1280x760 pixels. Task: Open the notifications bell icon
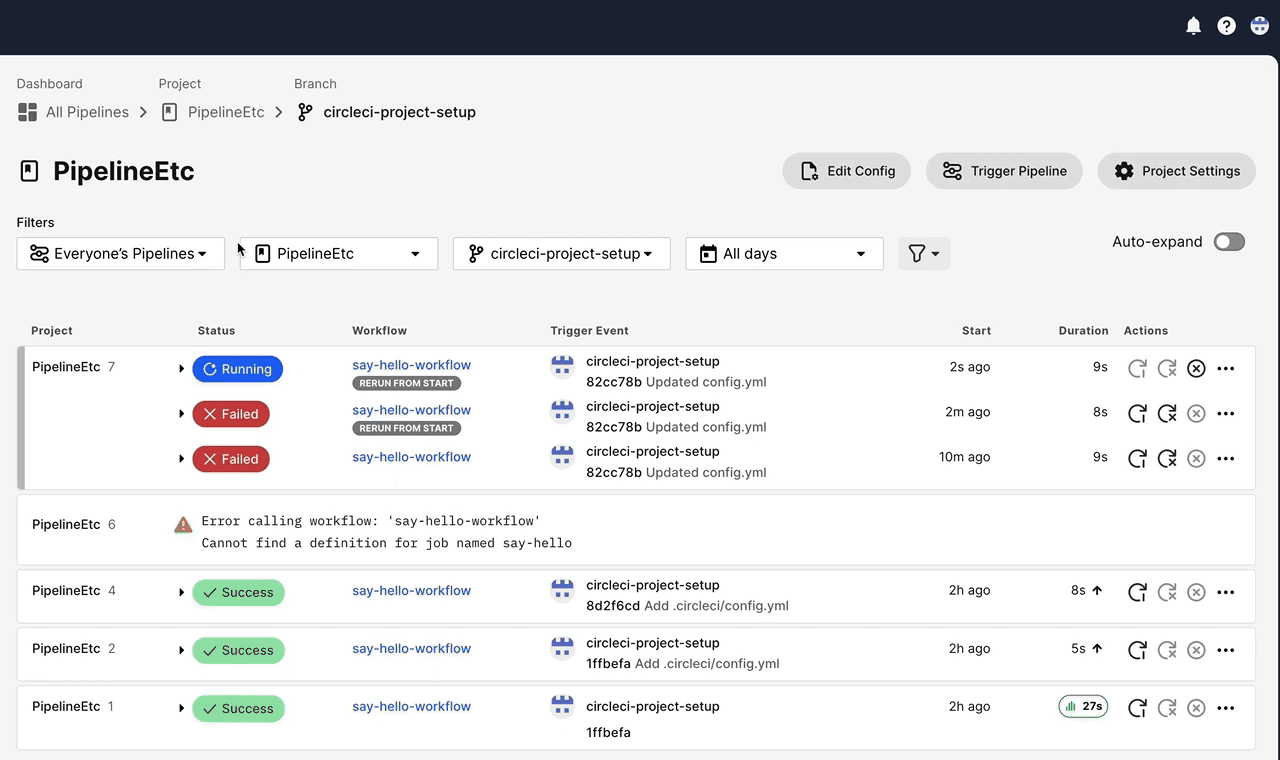(x=1193, y=26)
